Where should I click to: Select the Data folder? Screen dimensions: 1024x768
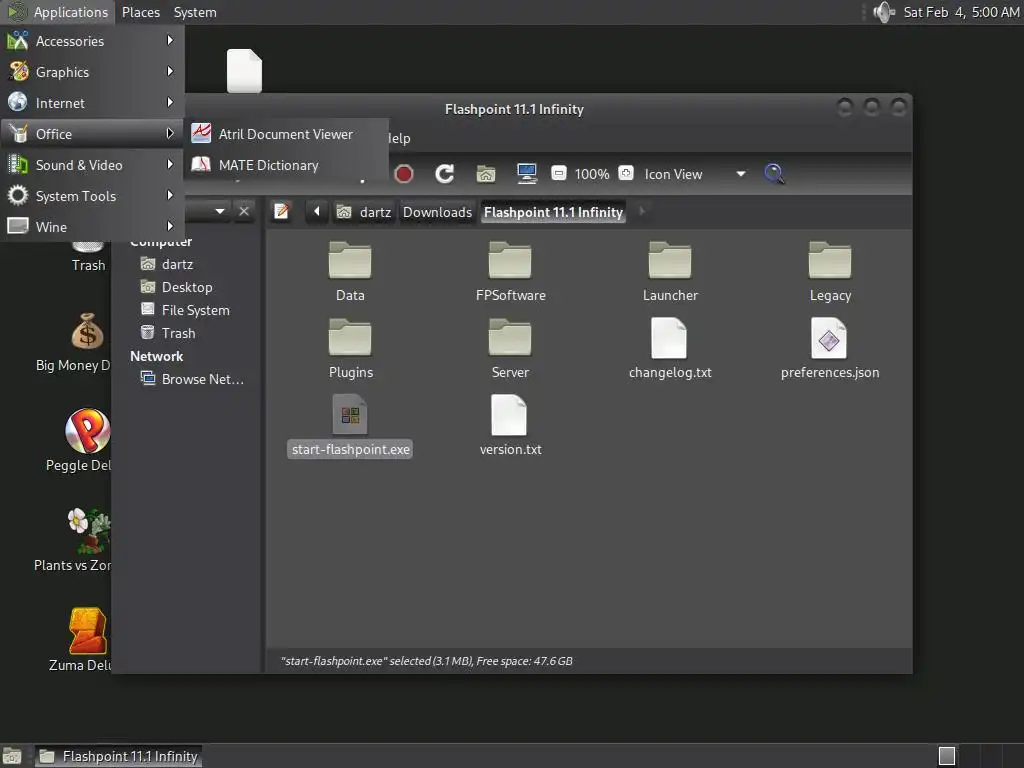(x=350, y=272)
